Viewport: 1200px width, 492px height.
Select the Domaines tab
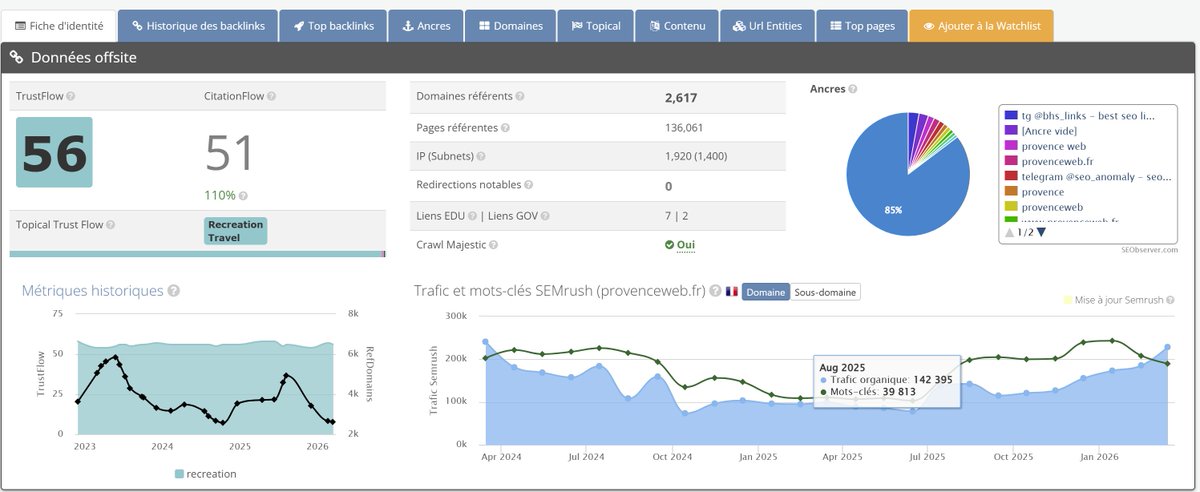(x=510, y=26)
